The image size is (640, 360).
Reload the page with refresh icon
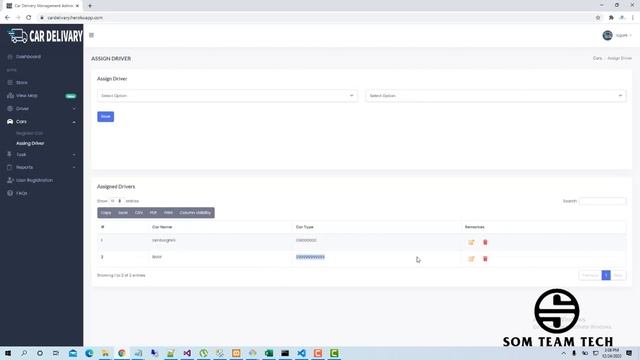(x=29, y=18)
